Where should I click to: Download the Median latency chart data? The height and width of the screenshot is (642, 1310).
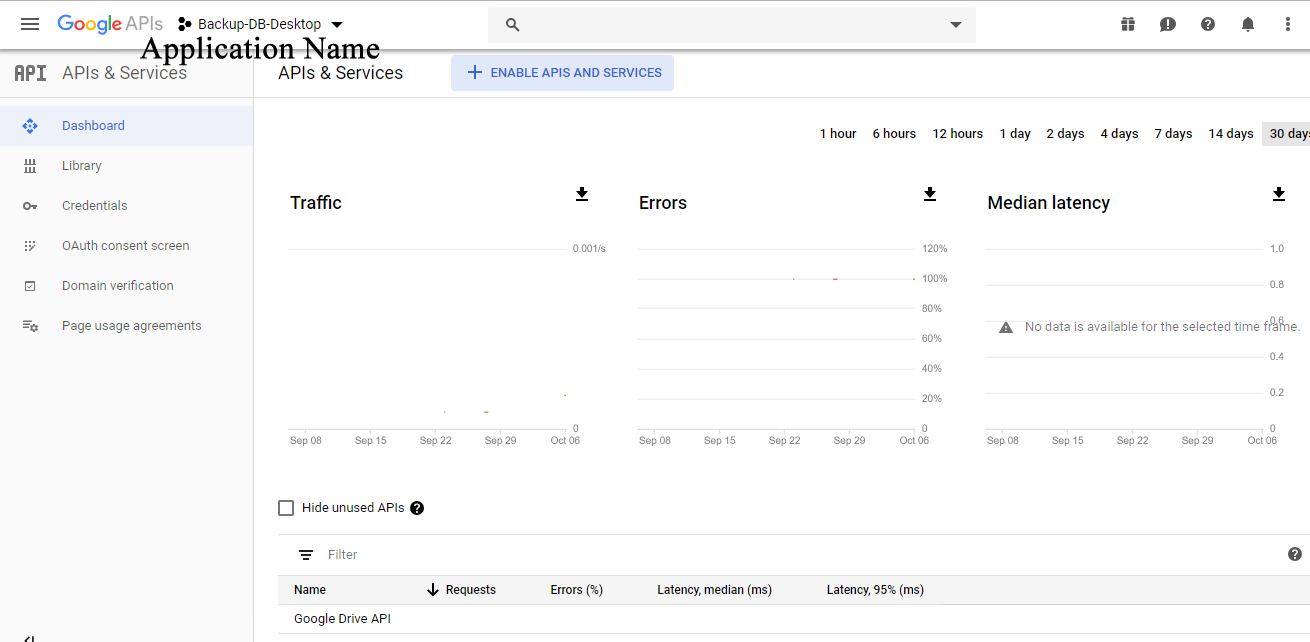pyautogui.click(x=1278, y=194)
